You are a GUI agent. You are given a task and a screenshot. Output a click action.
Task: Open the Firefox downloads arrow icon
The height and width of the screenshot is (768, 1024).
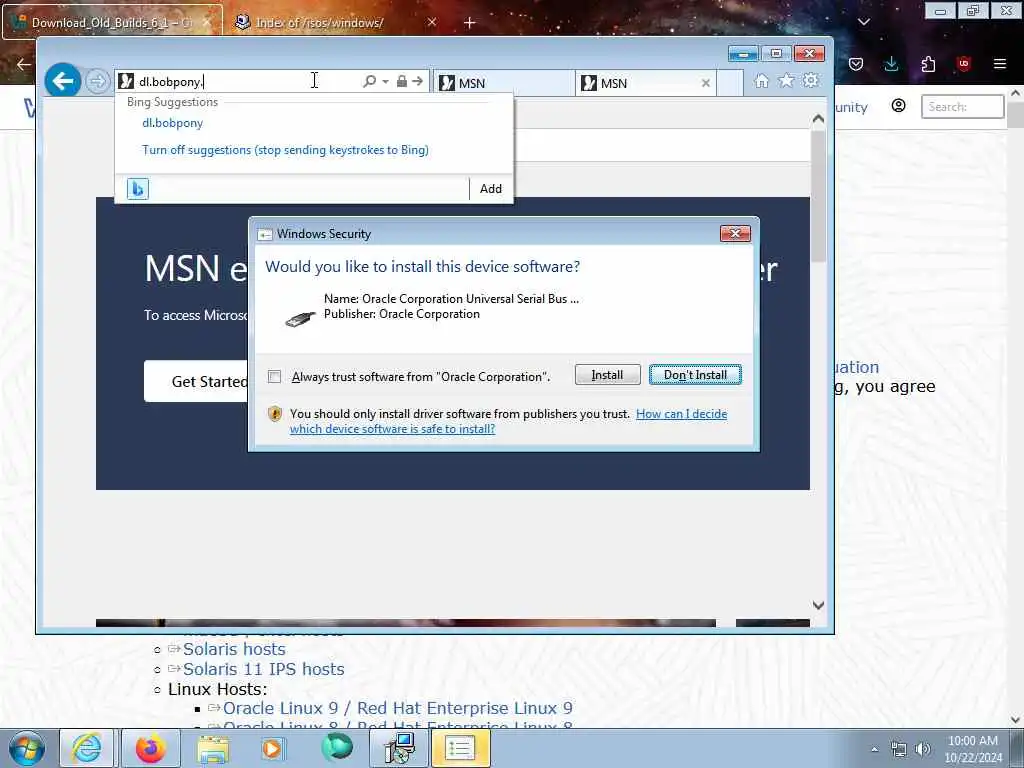tap(891, 64)
